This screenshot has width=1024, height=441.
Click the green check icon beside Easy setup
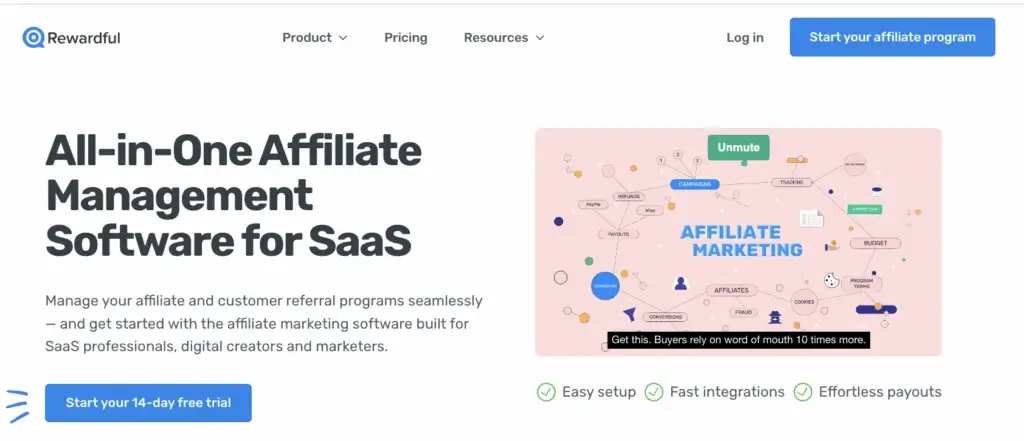click(546, 392)
